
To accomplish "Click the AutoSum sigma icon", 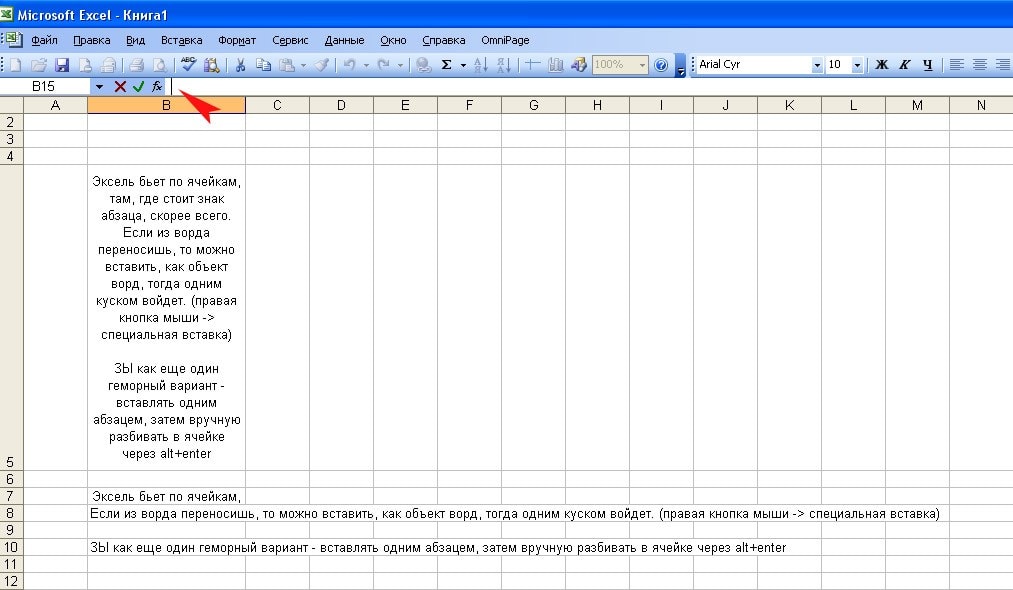I will [x=447, y=65].
